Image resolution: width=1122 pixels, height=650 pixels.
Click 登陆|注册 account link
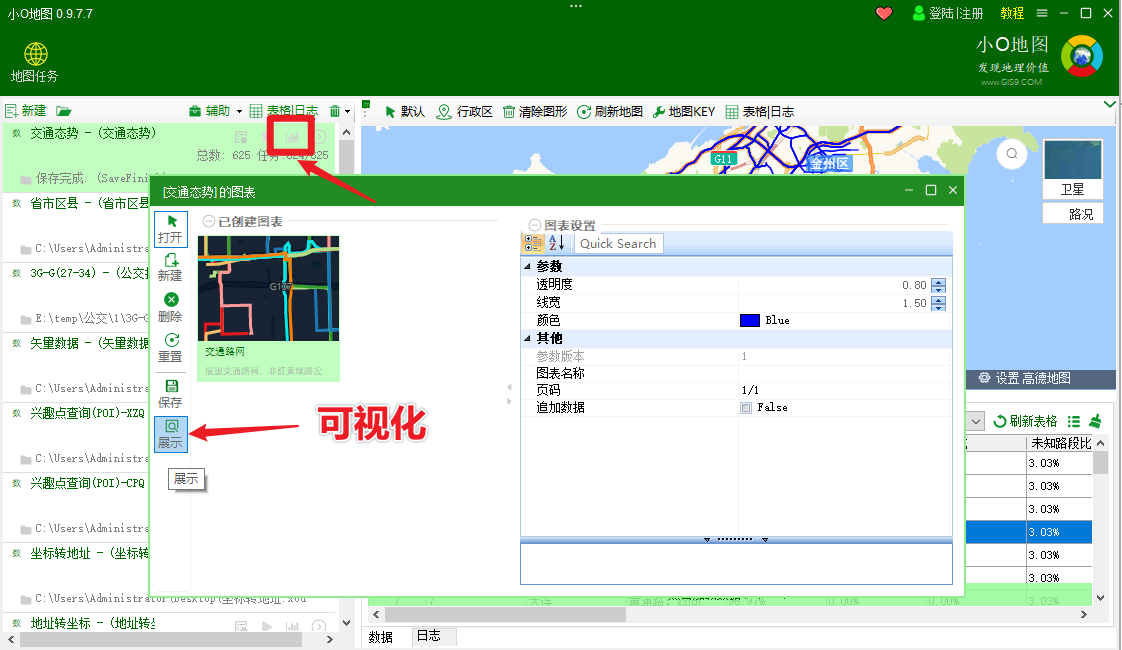point(949,13)
